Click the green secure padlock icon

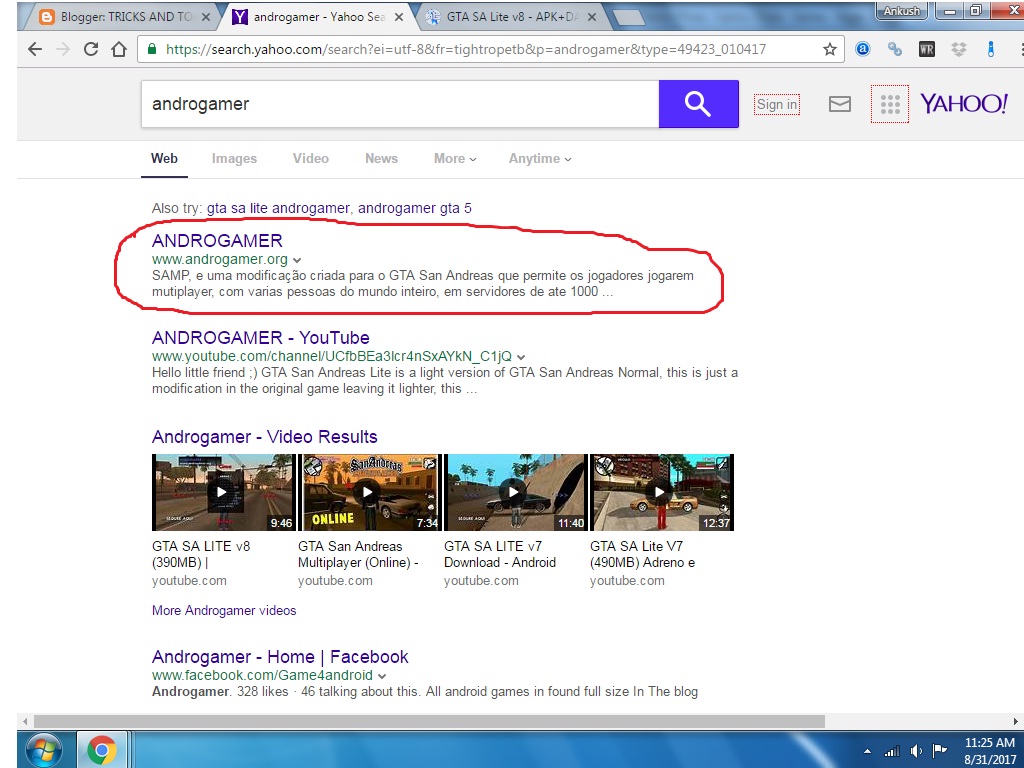point(152,49)
